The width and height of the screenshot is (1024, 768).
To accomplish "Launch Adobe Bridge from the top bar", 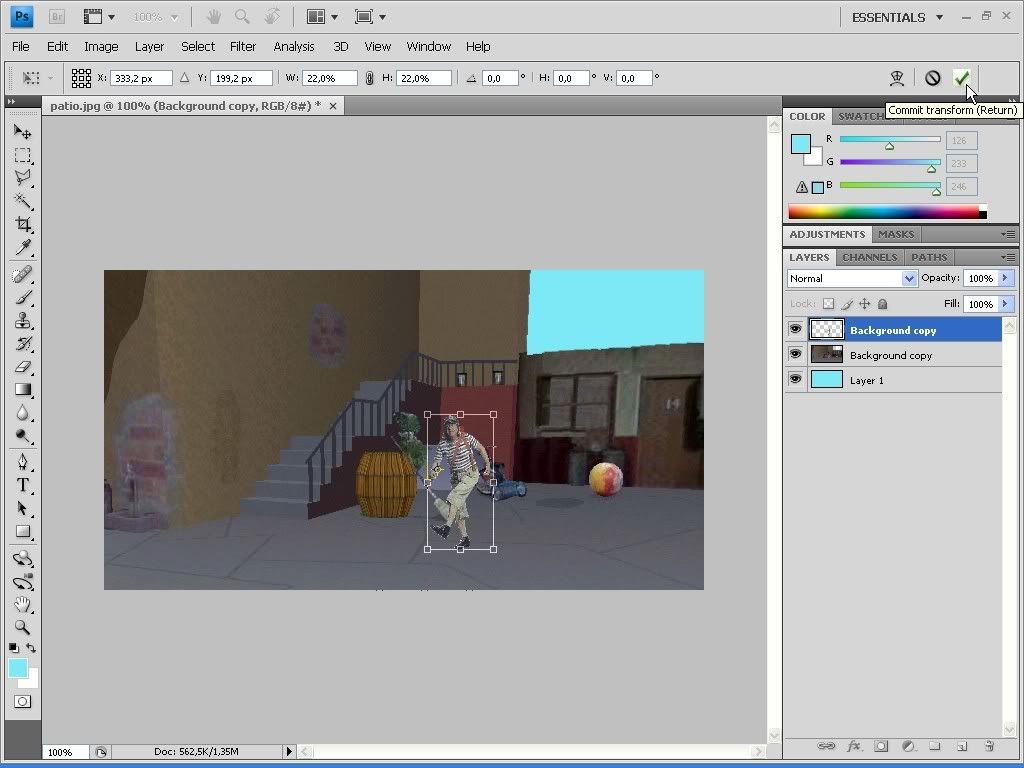I will 57,17.
